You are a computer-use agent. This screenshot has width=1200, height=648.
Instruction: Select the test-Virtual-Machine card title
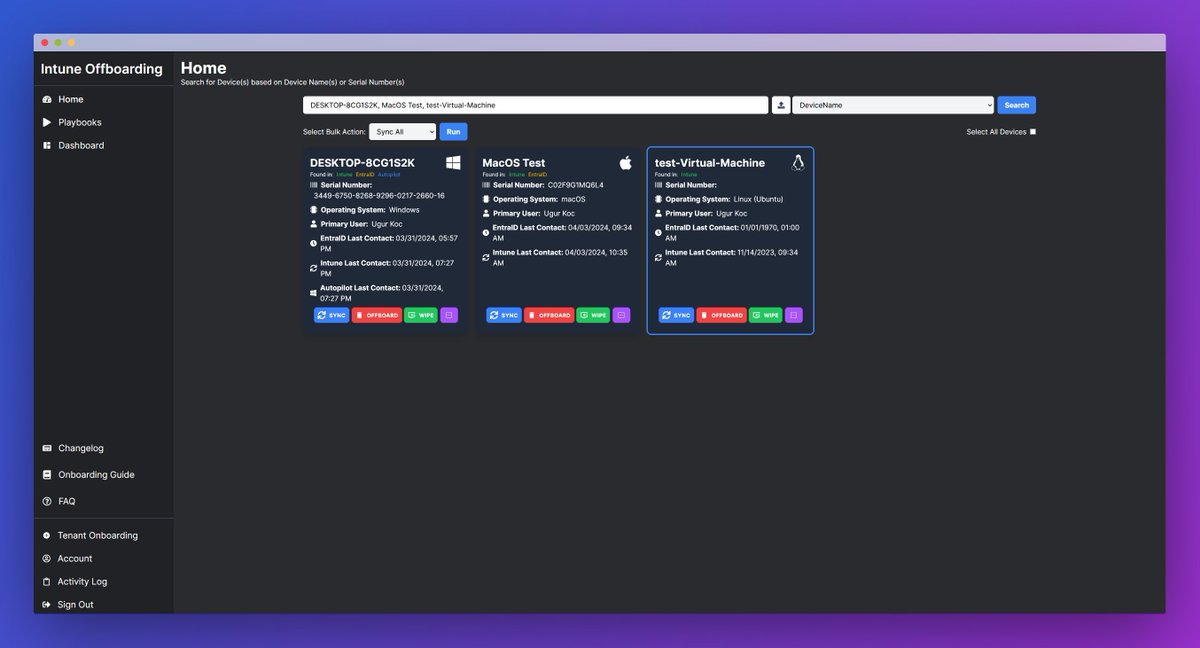click(x=710, y=163)
